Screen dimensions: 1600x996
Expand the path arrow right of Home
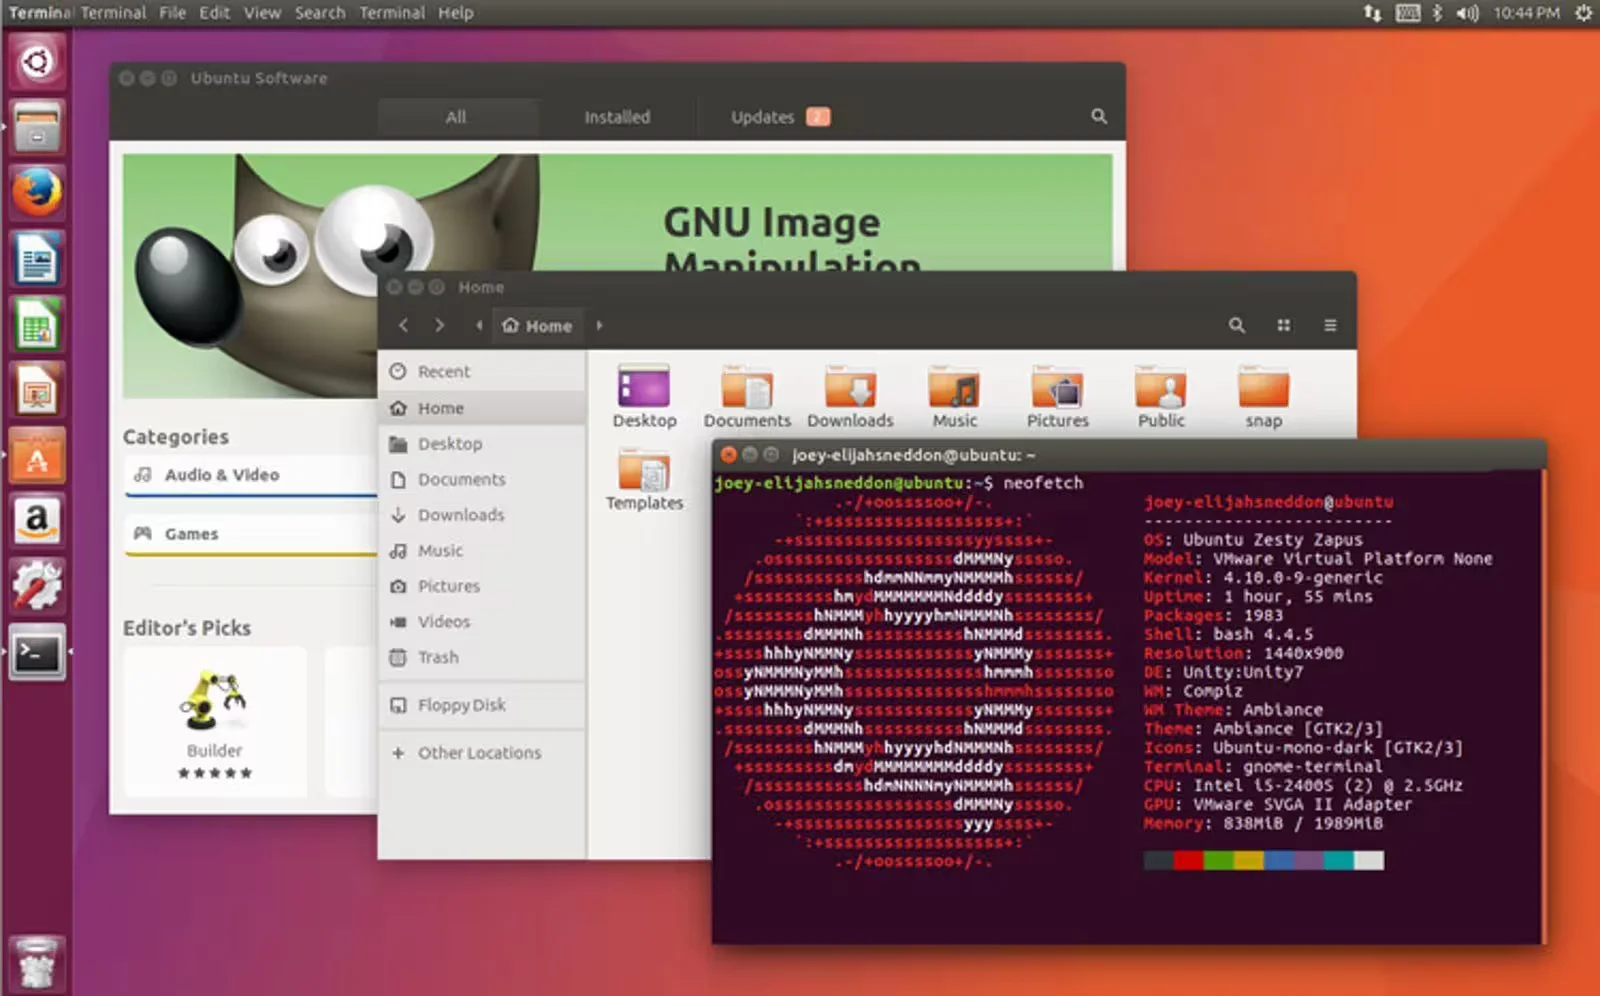[x=600, y=325]
